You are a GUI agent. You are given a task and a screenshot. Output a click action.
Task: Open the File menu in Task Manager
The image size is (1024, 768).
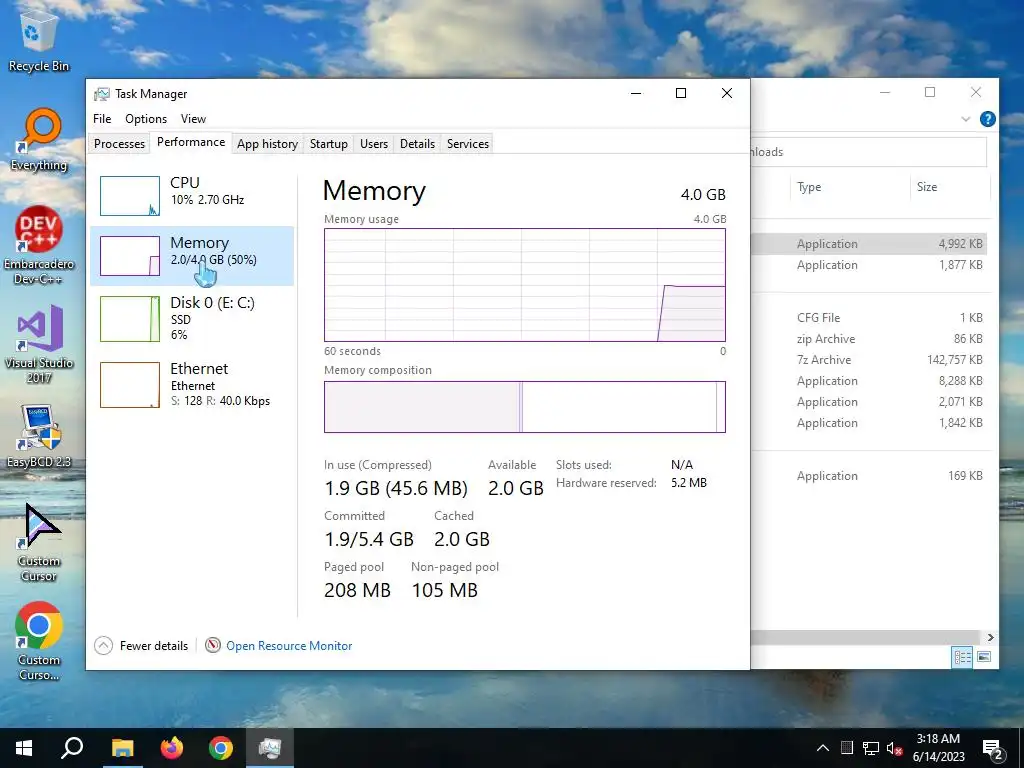[x=102, y=119]
